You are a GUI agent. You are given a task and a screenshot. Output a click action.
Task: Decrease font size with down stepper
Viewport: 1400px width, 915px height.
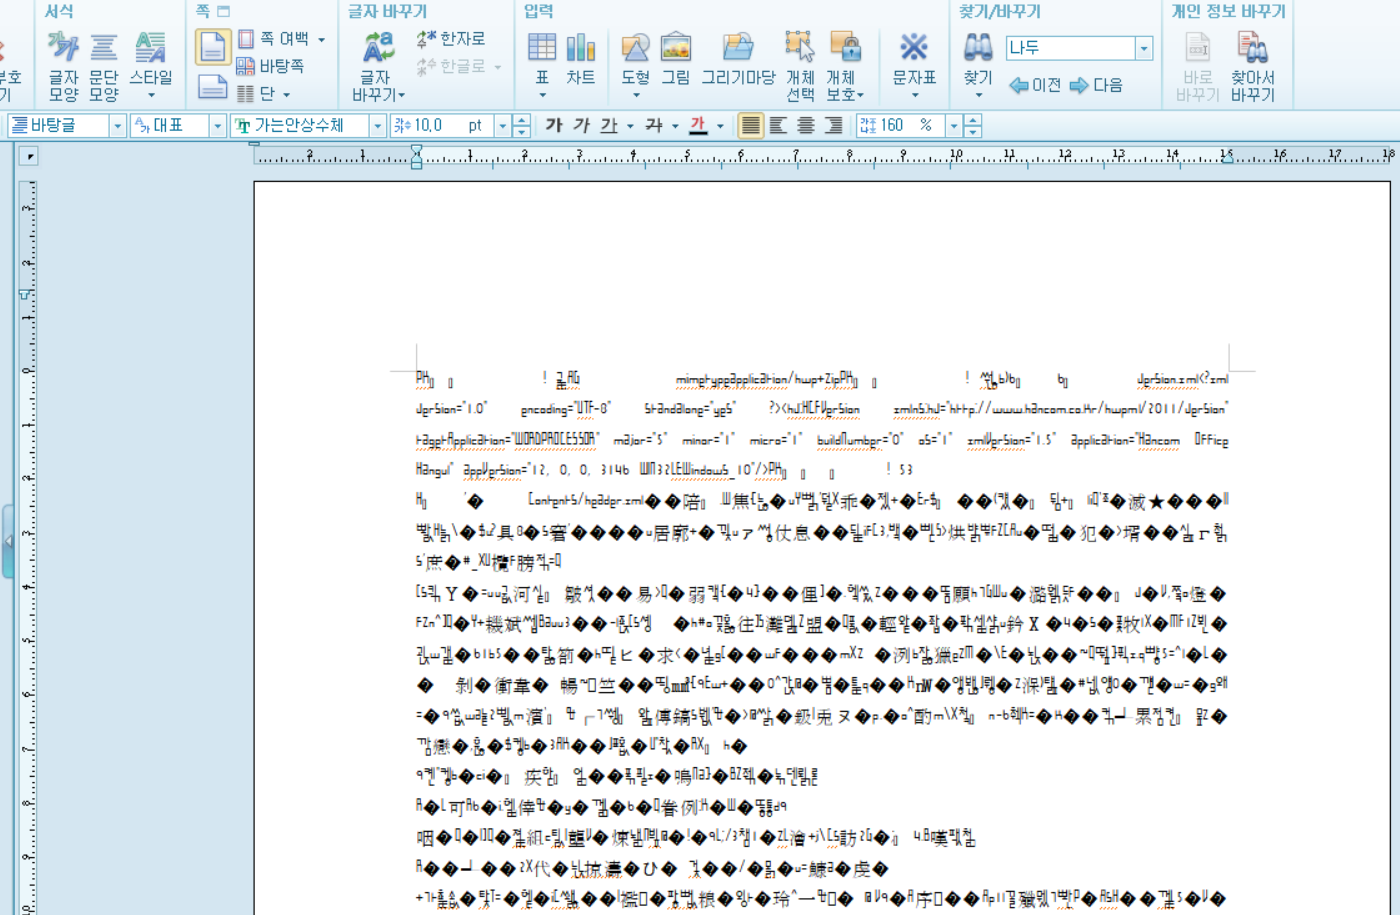(521, 131)
